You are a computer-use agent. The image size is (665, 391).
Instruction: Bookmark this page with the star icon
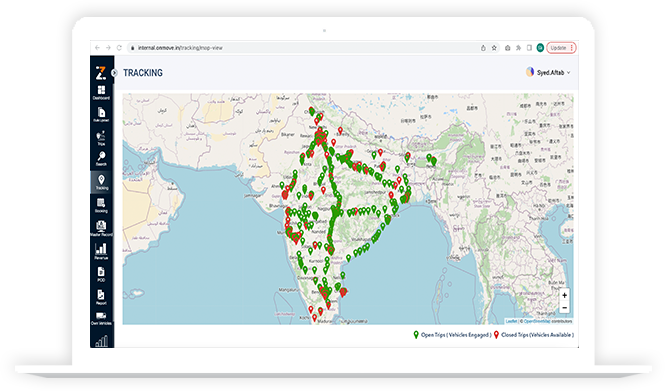[494, 48]
